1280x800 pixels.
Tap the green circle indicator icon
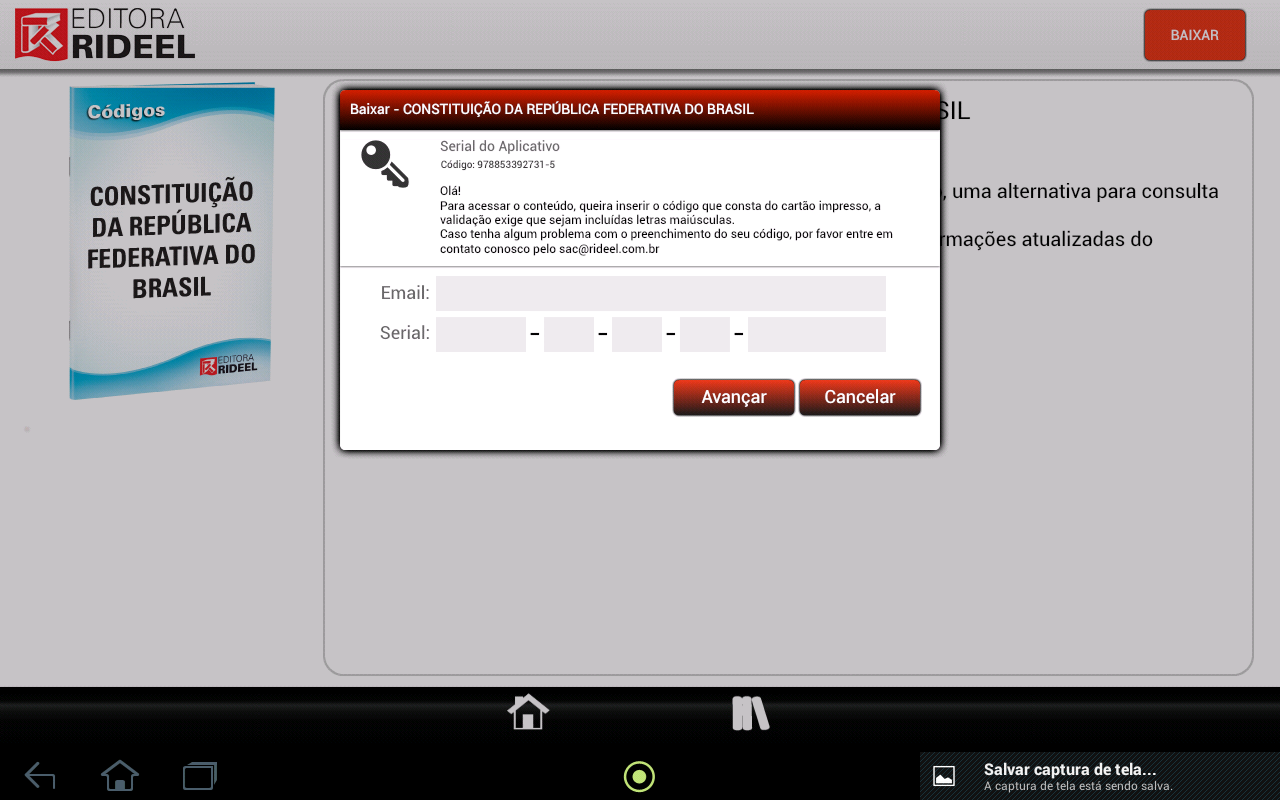click(639, 776)
